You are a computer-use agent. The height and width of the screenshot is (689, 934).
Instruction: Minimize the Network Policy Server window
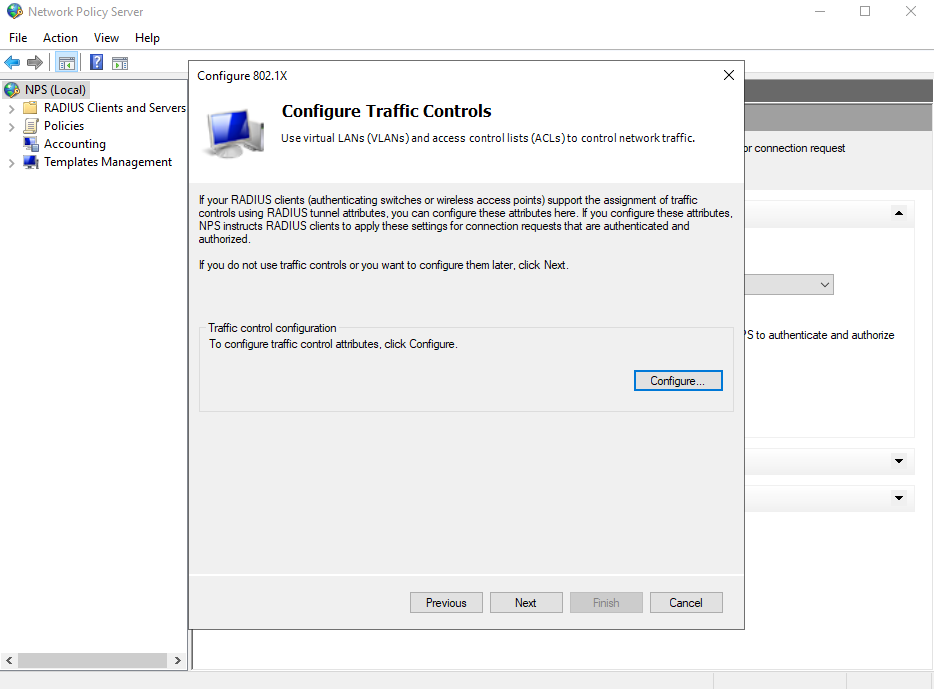[820, 11]
